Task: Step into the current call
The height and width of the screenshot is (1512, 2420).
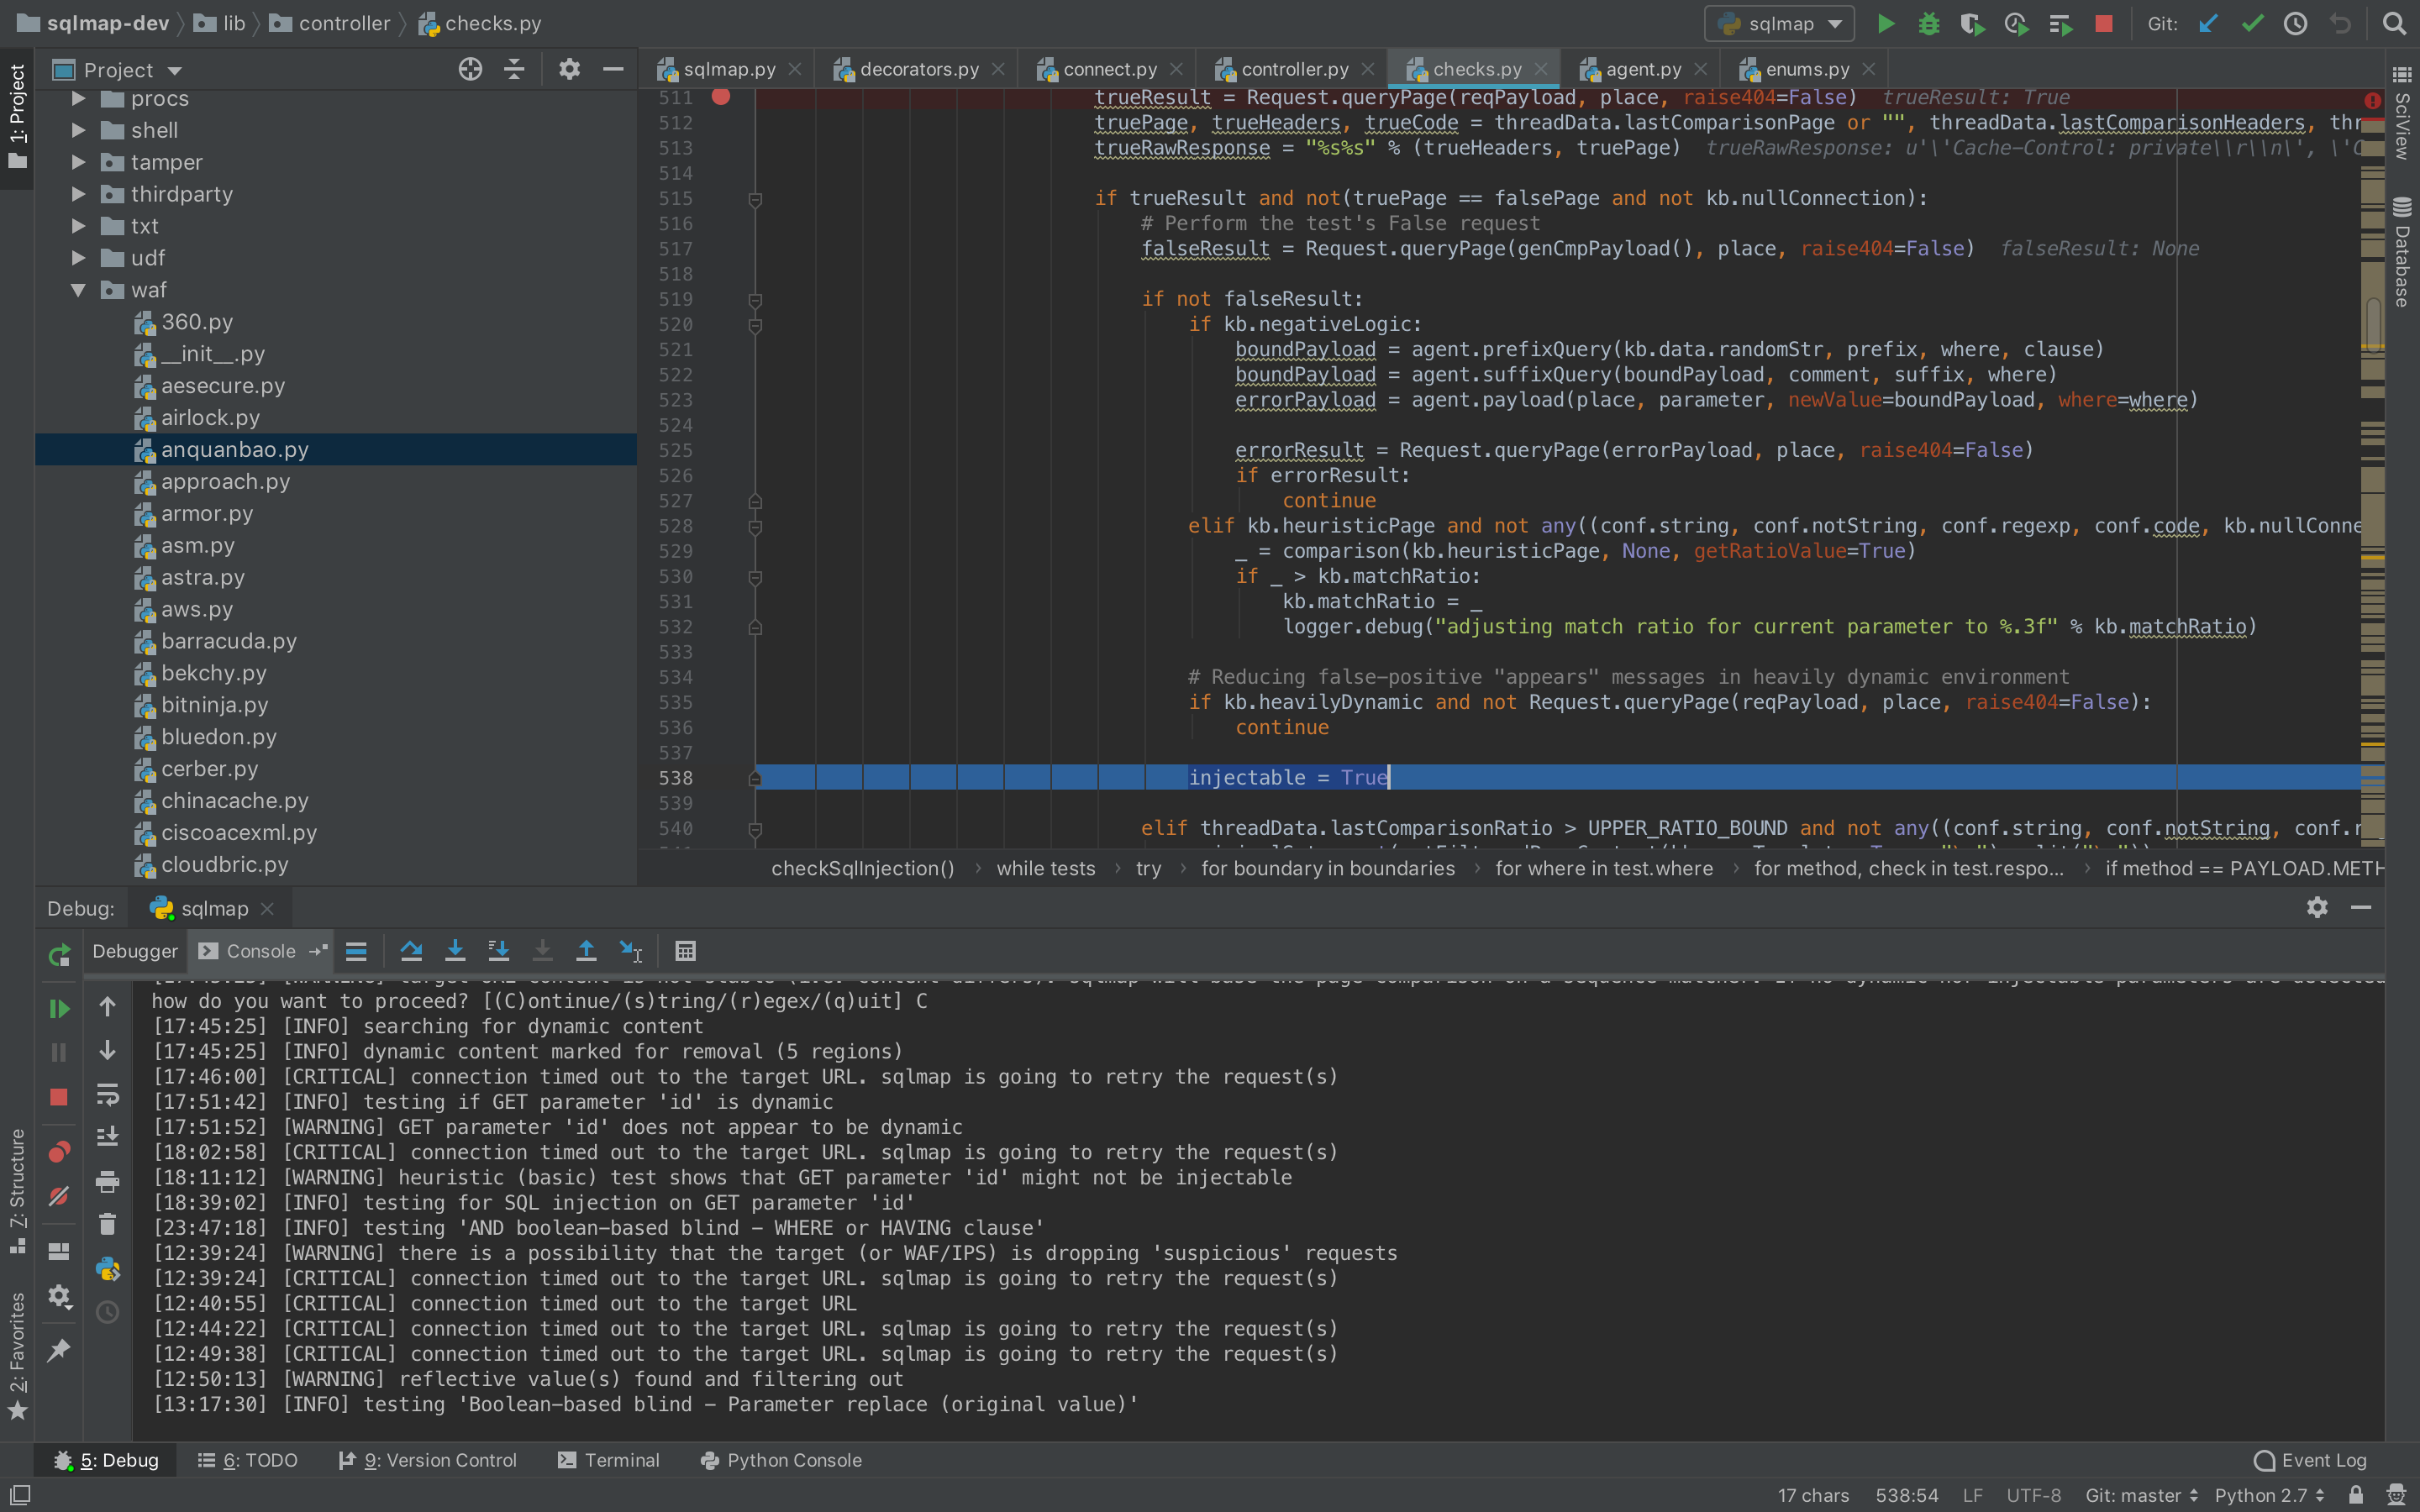Action: click(x=455, y=951)
